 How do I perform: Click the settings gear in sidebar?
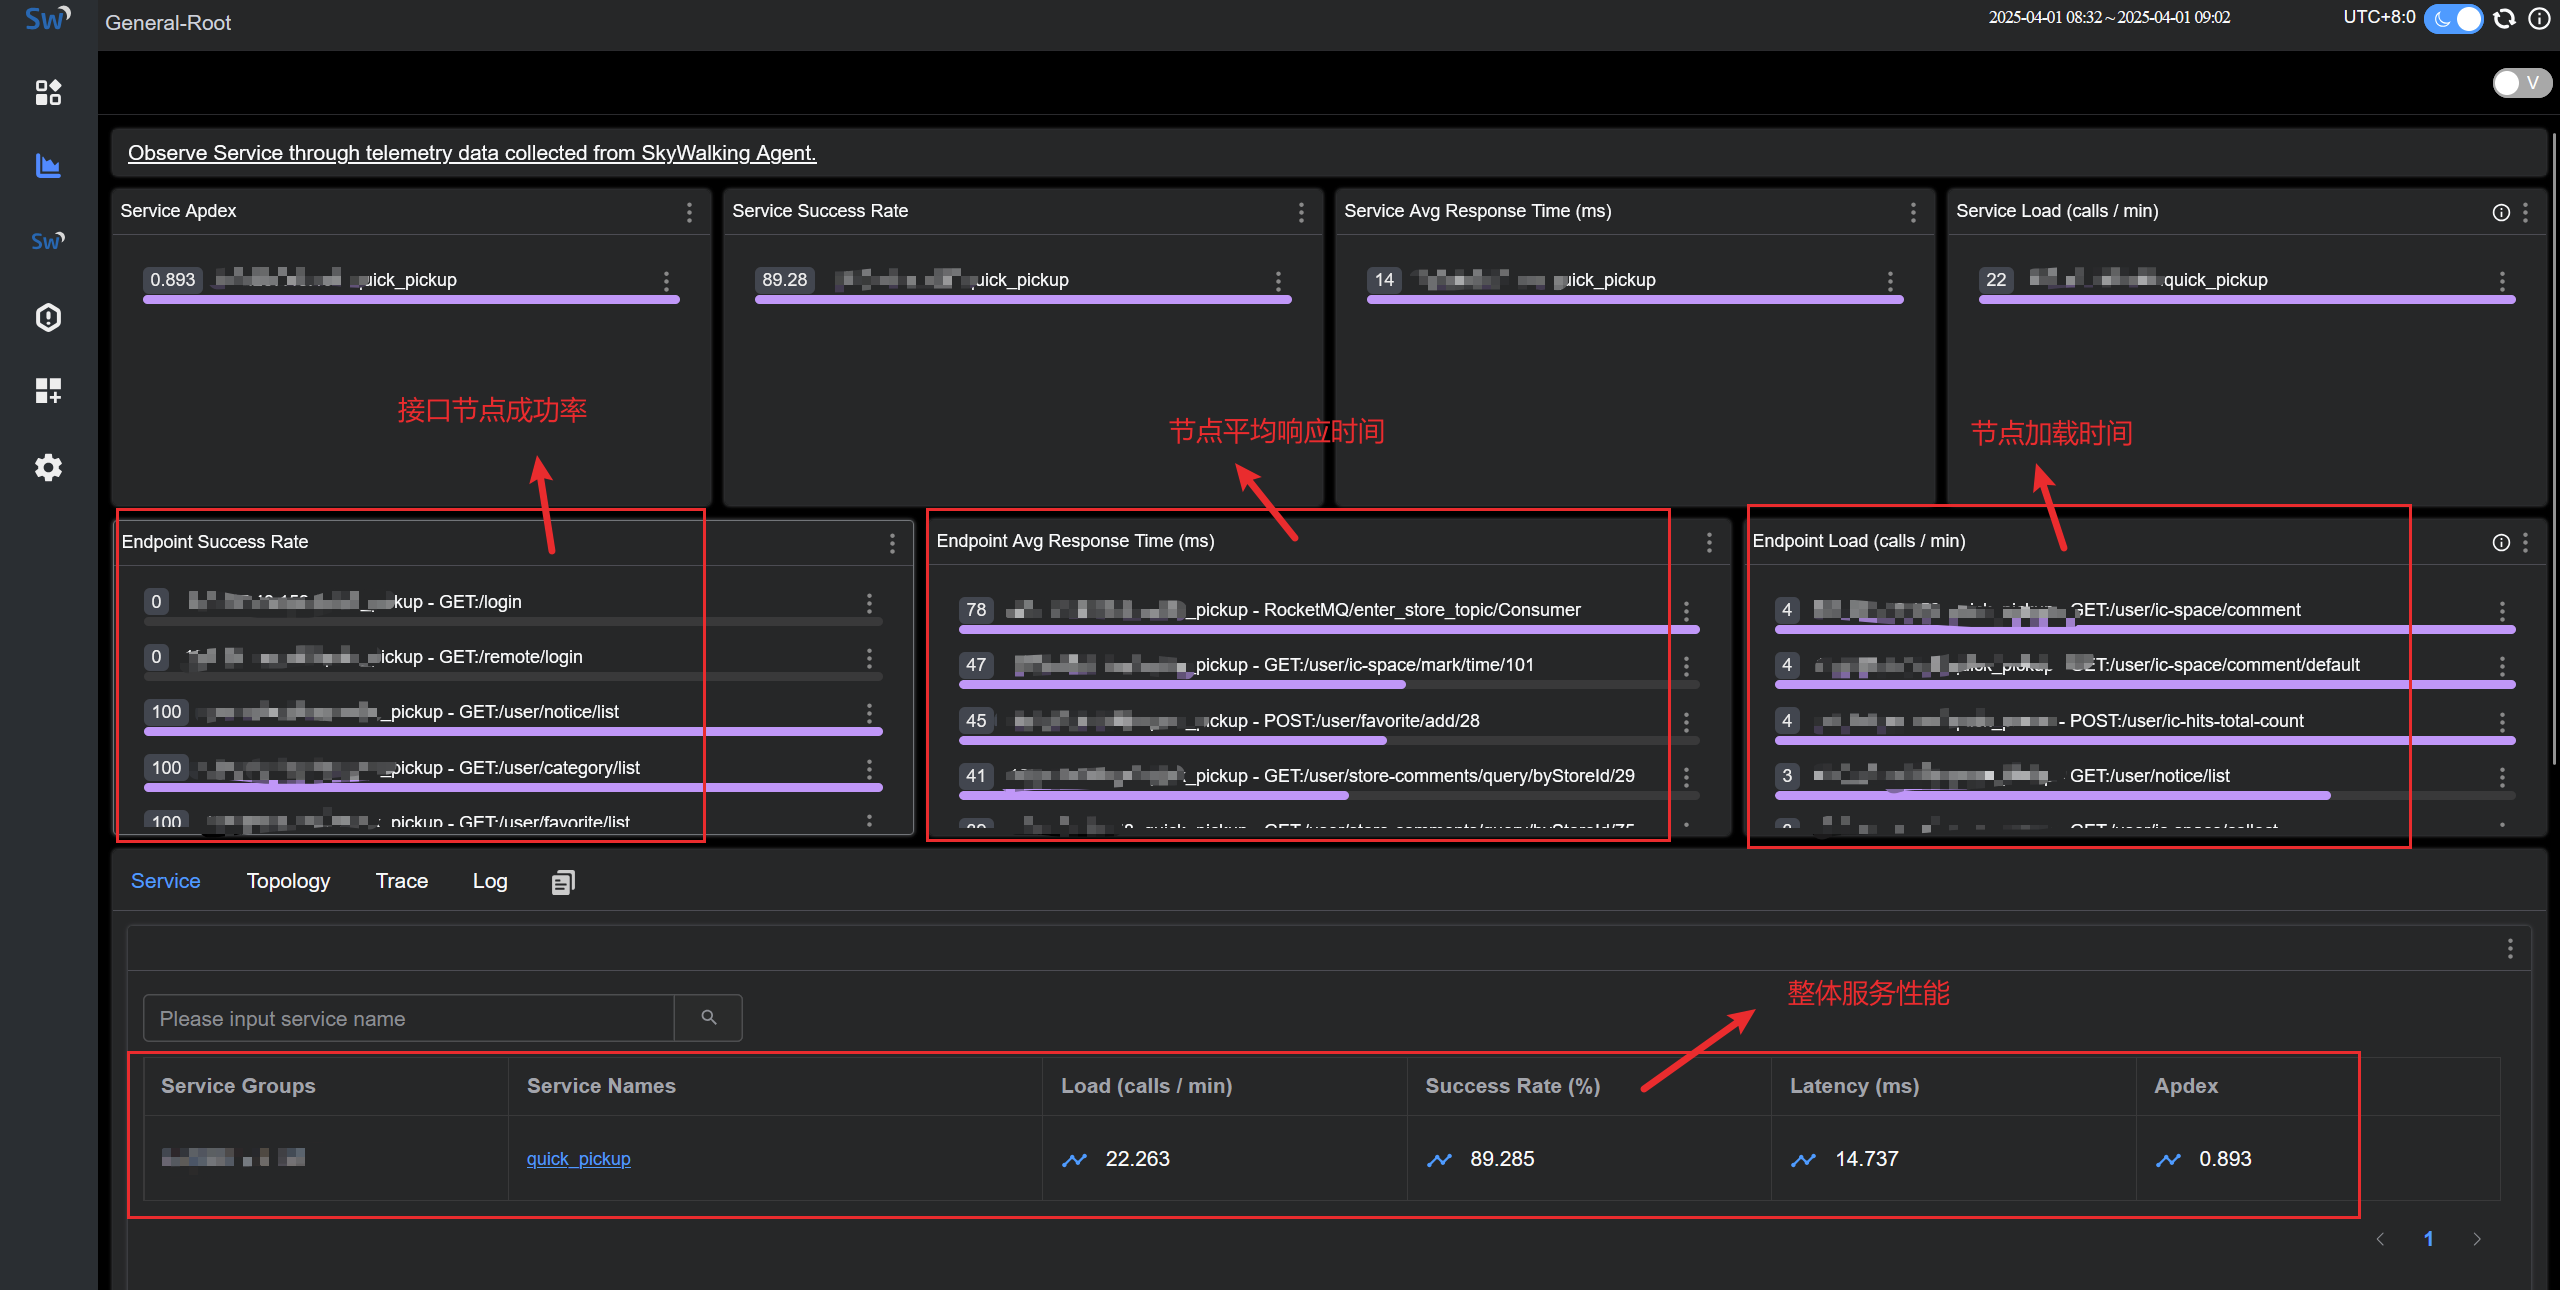tap(48, 467)
